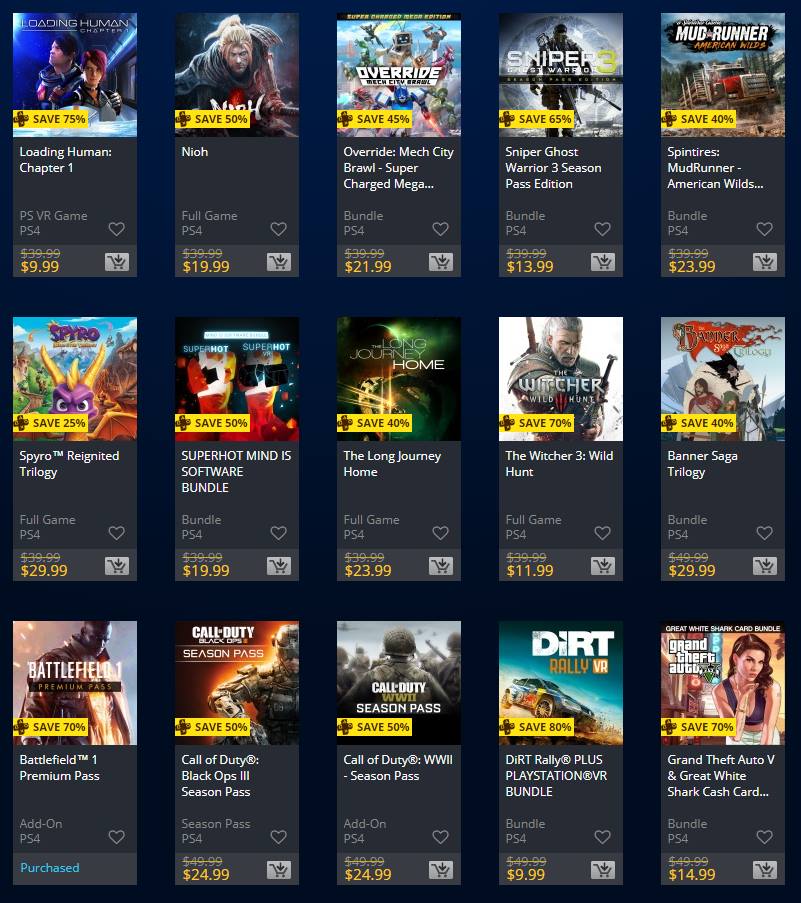Add The Witcher 3 to cart
The width and height of the screenshot is (801, 903).
click(x=603, y=566)
